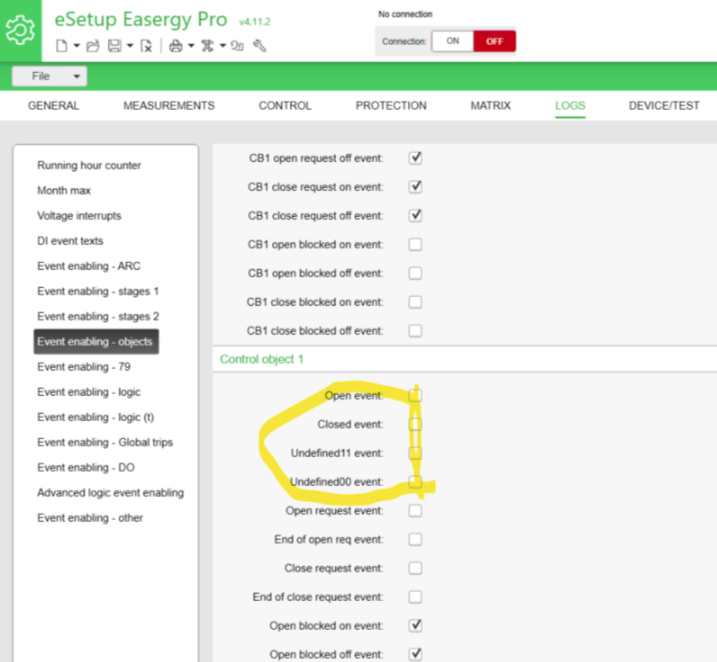Switch to the MEASUREMENTS tab
717x662 pixels.
pos(169,106)
